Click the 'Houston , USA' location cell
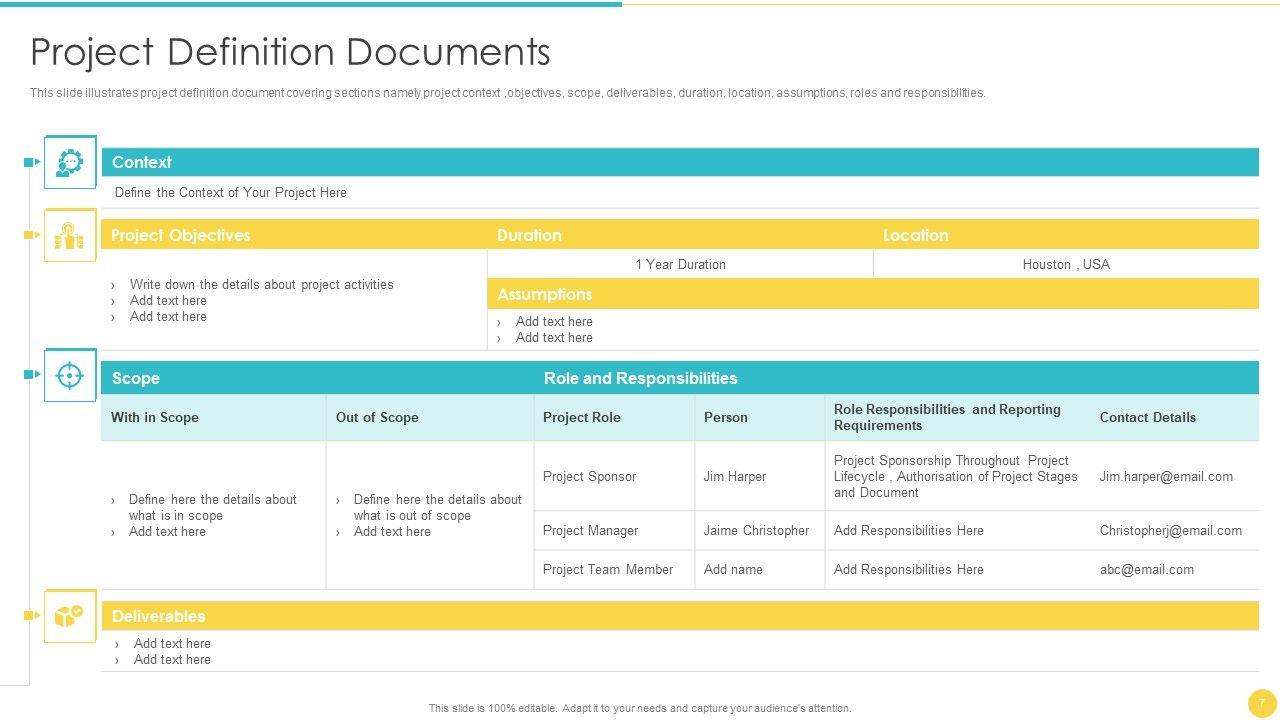 [x=1065, y=265]
